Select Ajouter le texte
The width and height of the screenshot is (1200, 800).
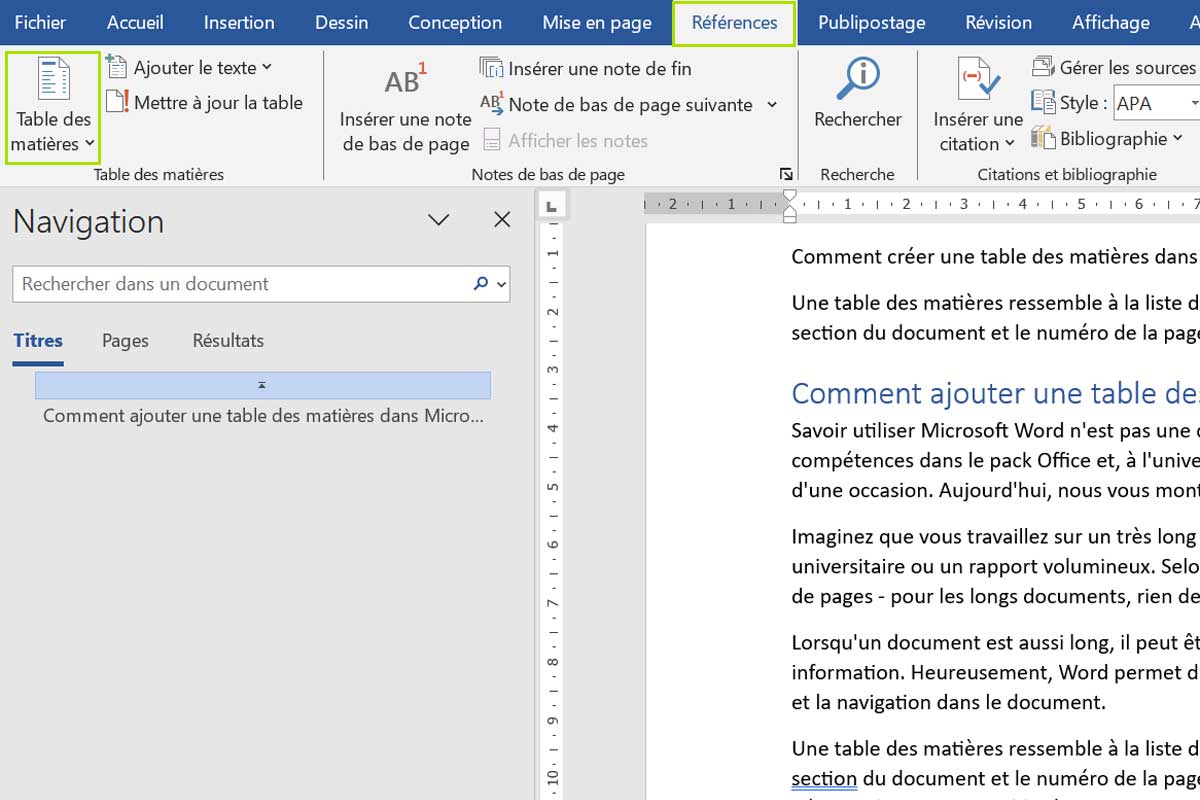pos(190,67)
